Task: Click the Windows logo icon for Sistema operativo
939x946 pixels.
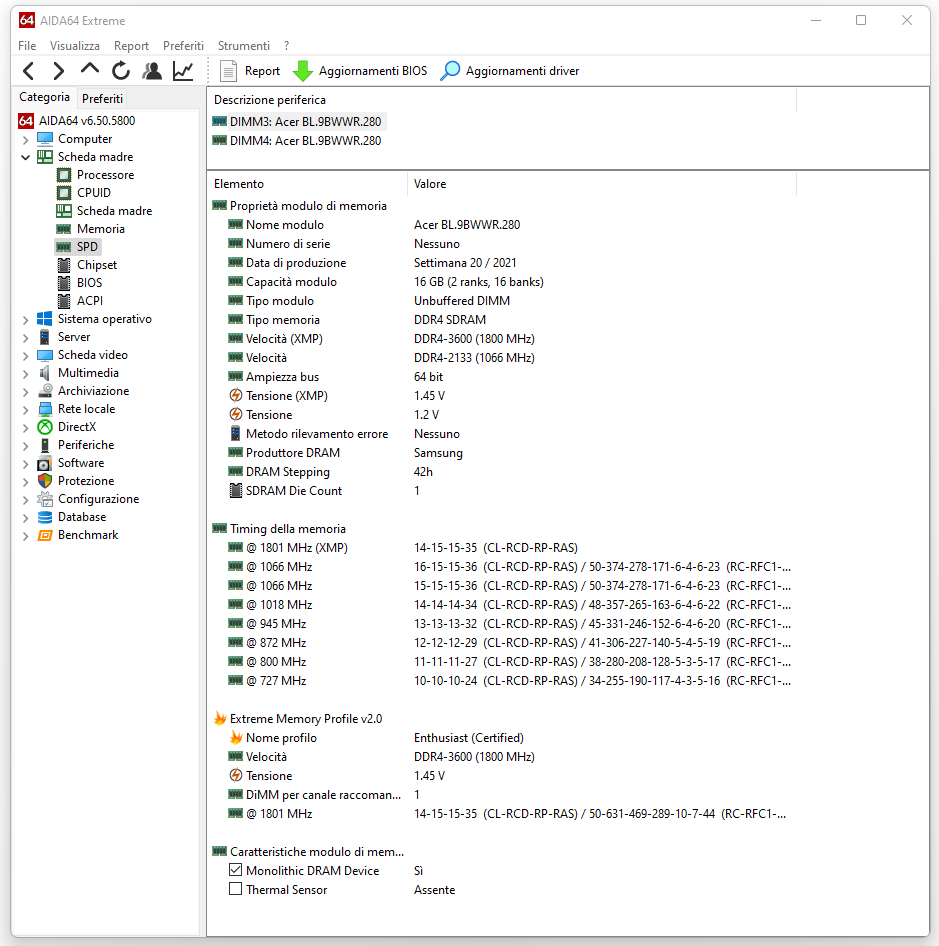Action: [45, 319]
